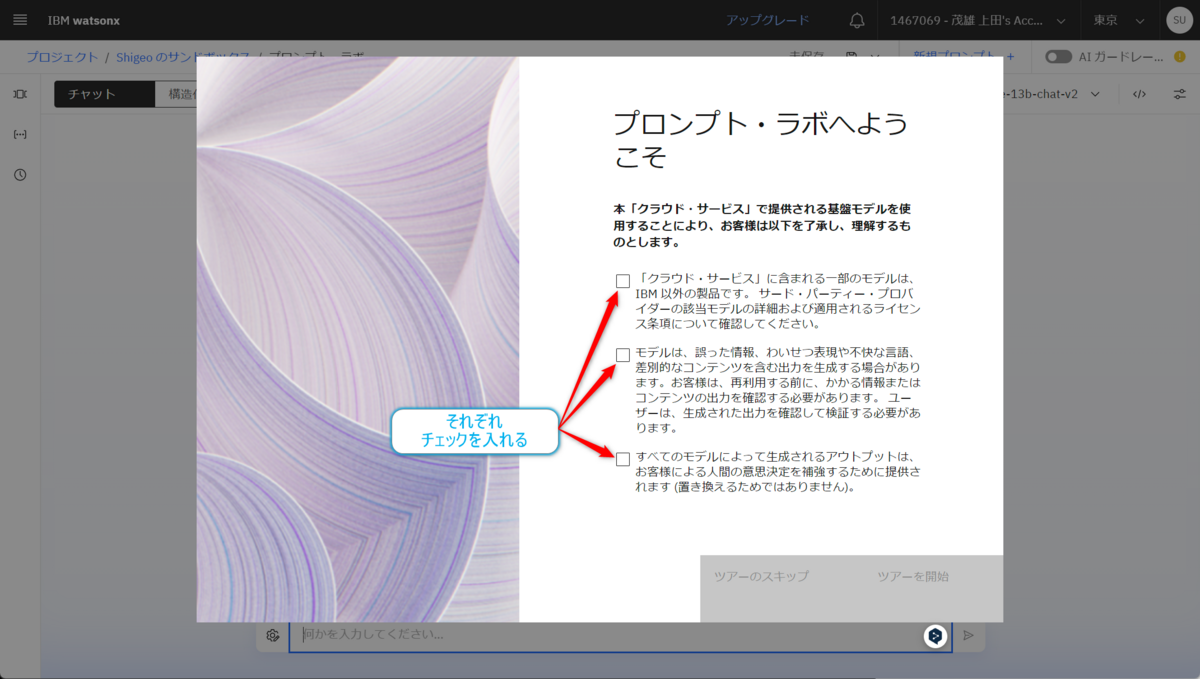Click the view code </> icon
Image resolution: width=1200 pixels, height=679 pixels.
coord(1139,94)
